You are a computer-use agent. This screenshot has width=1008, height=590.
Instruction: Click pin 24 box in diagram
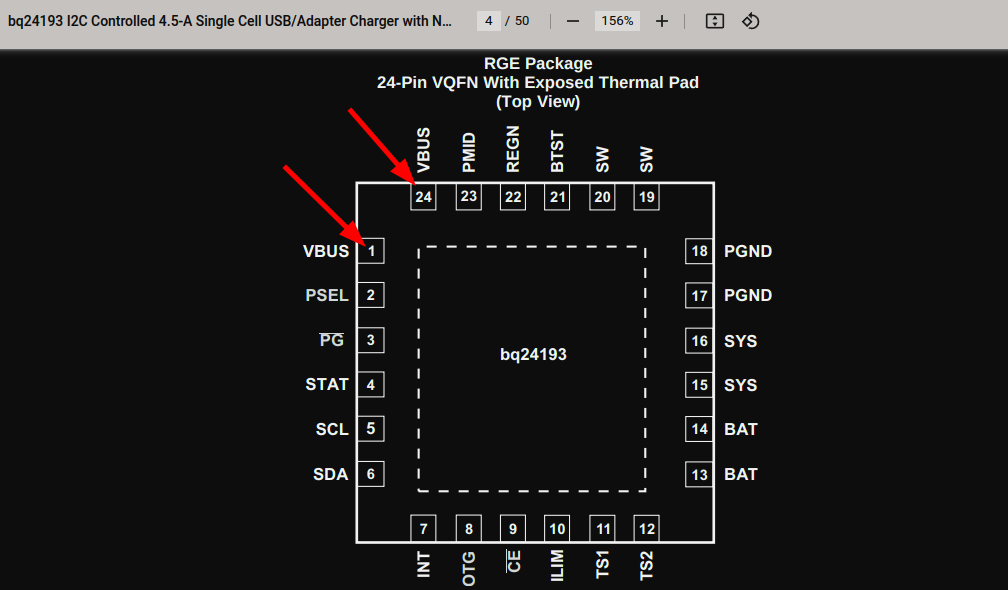[x=423, y=197]
